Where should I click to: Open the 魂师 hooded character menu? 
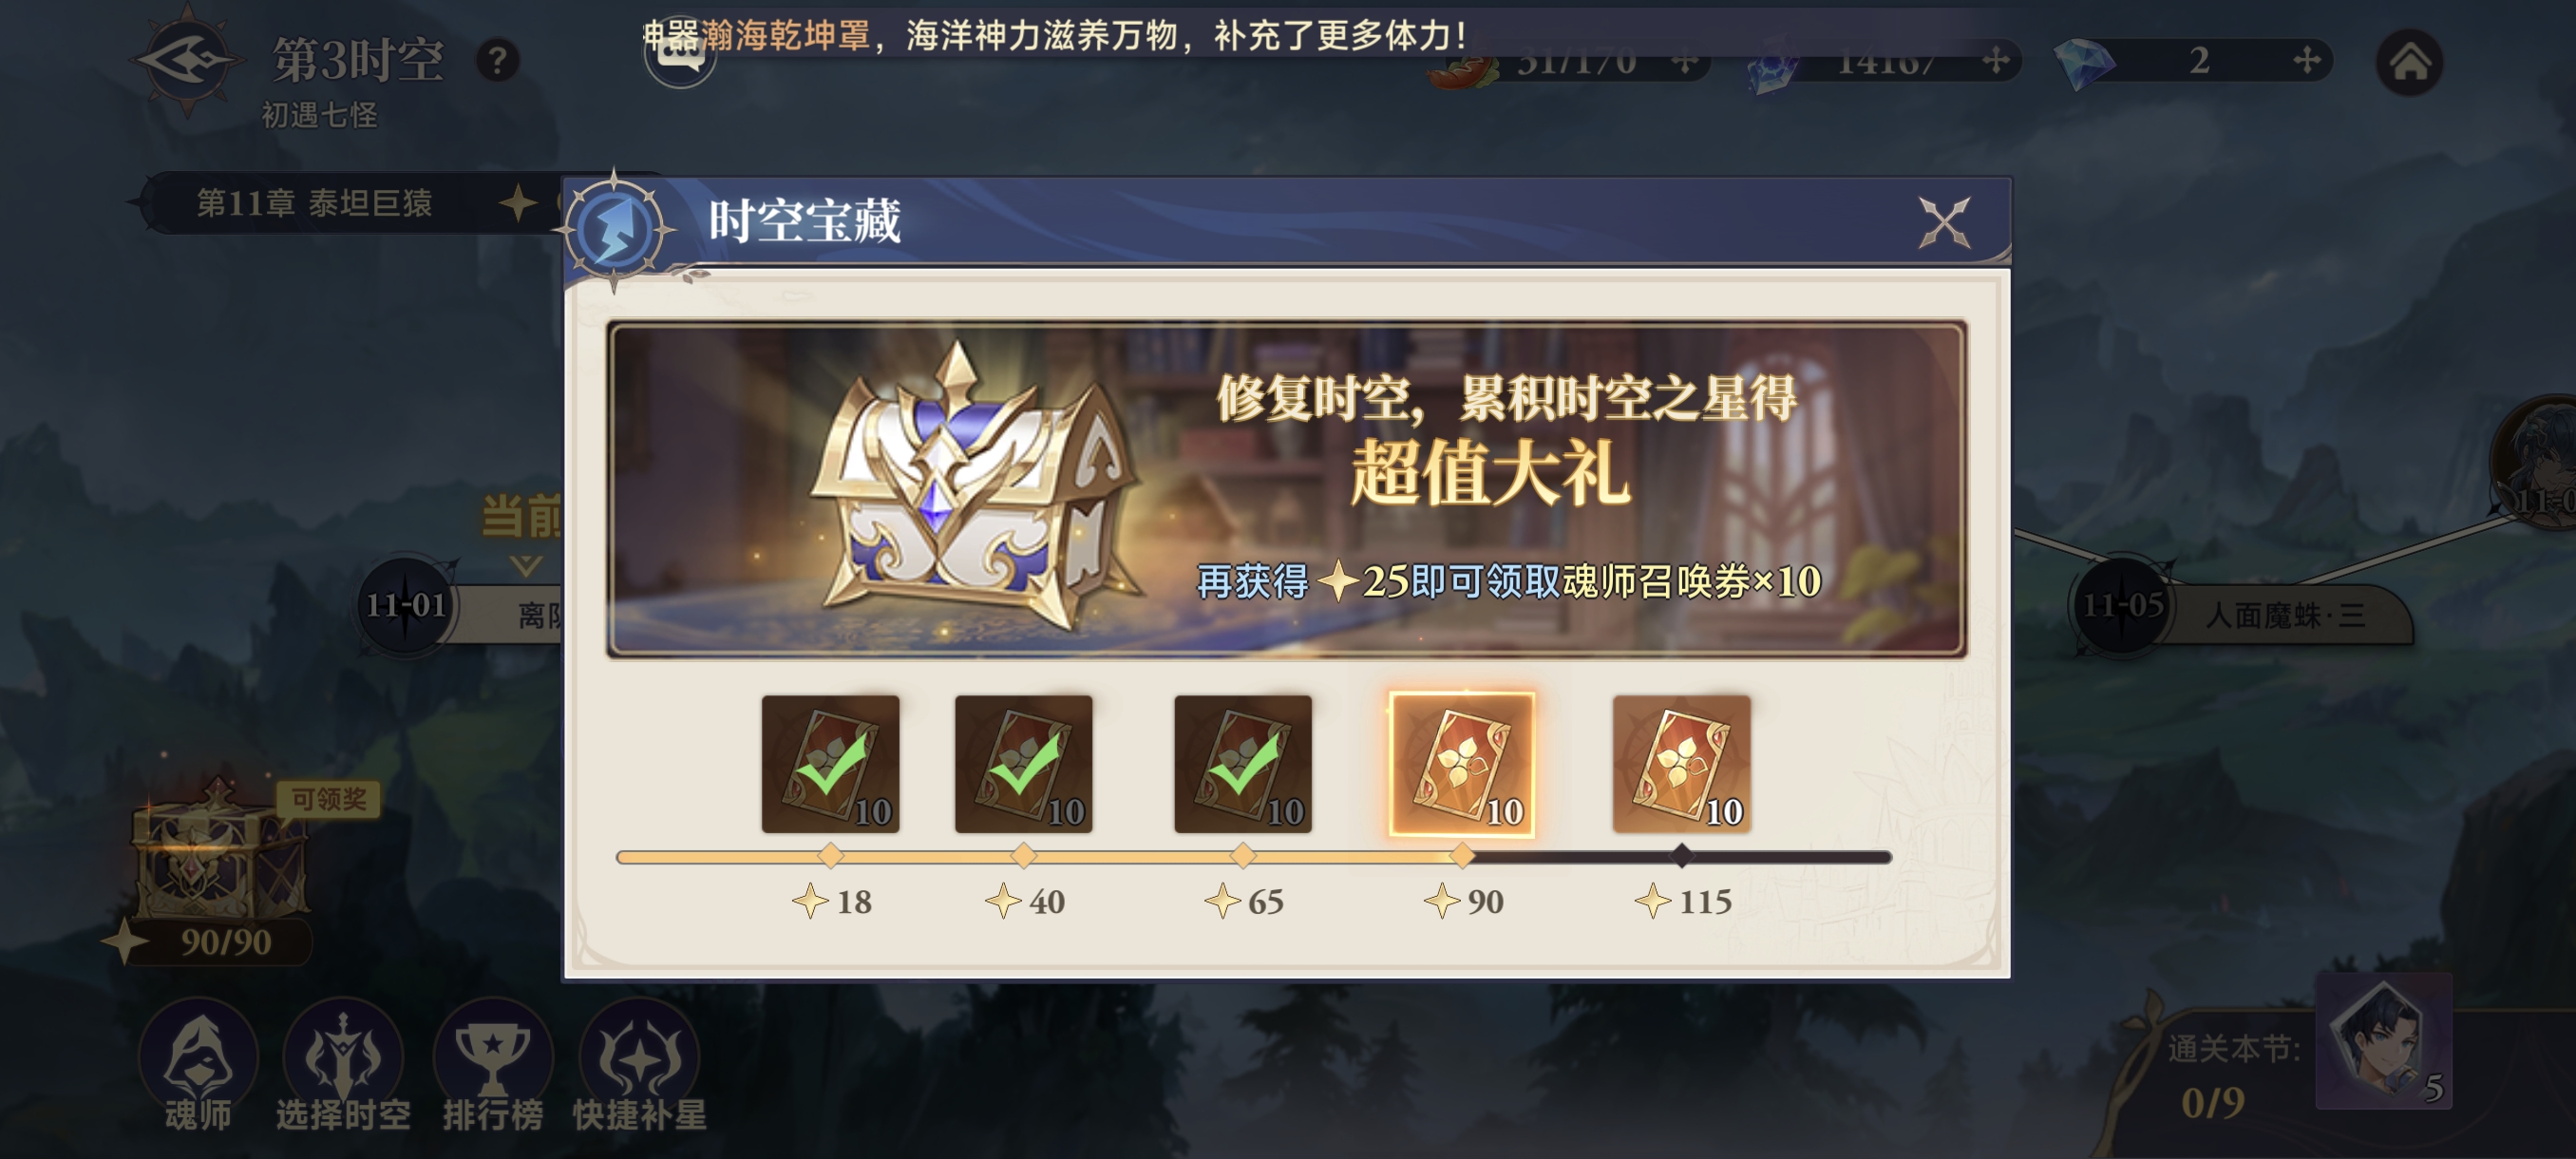coord(198,1067)
